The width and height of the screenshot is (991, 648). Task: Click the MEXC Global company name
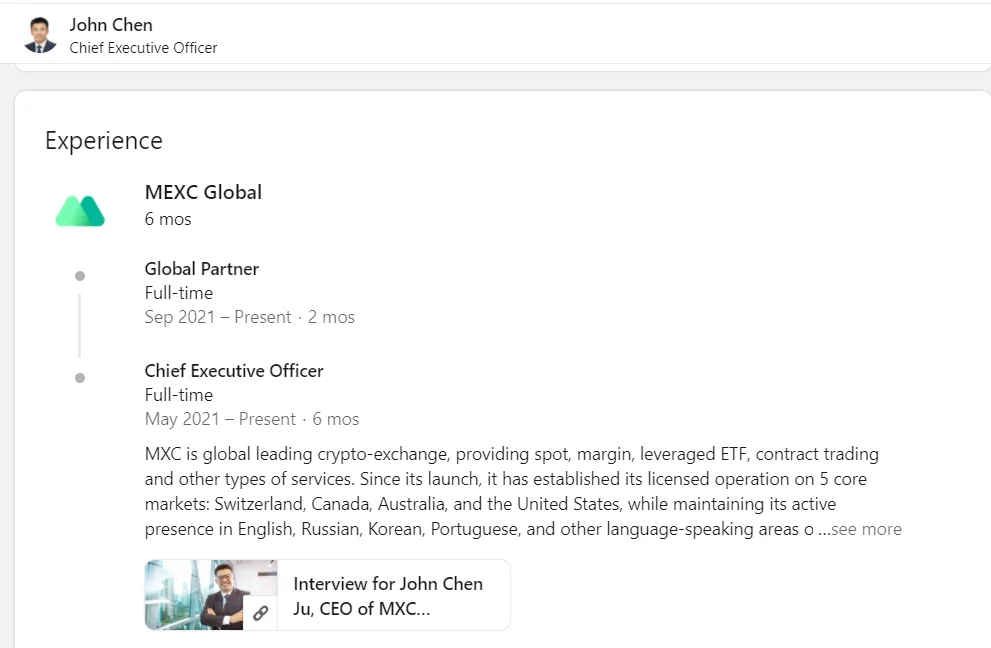(x=203, y=192)
